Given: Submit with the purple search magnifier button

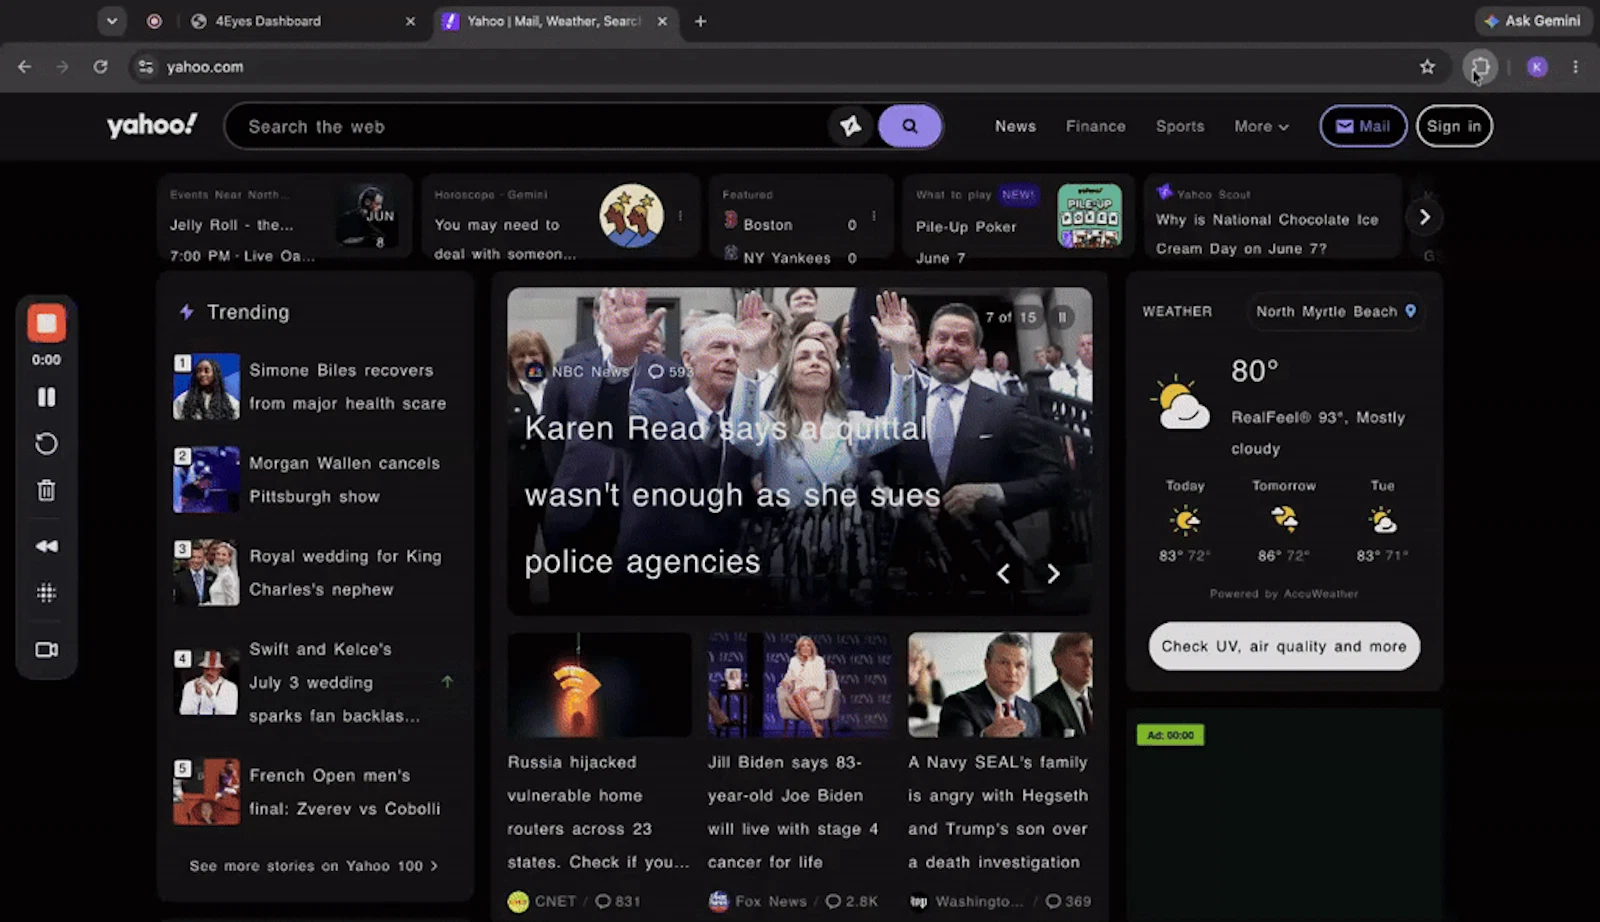Looking at the screenshot, I should point(910,126).
